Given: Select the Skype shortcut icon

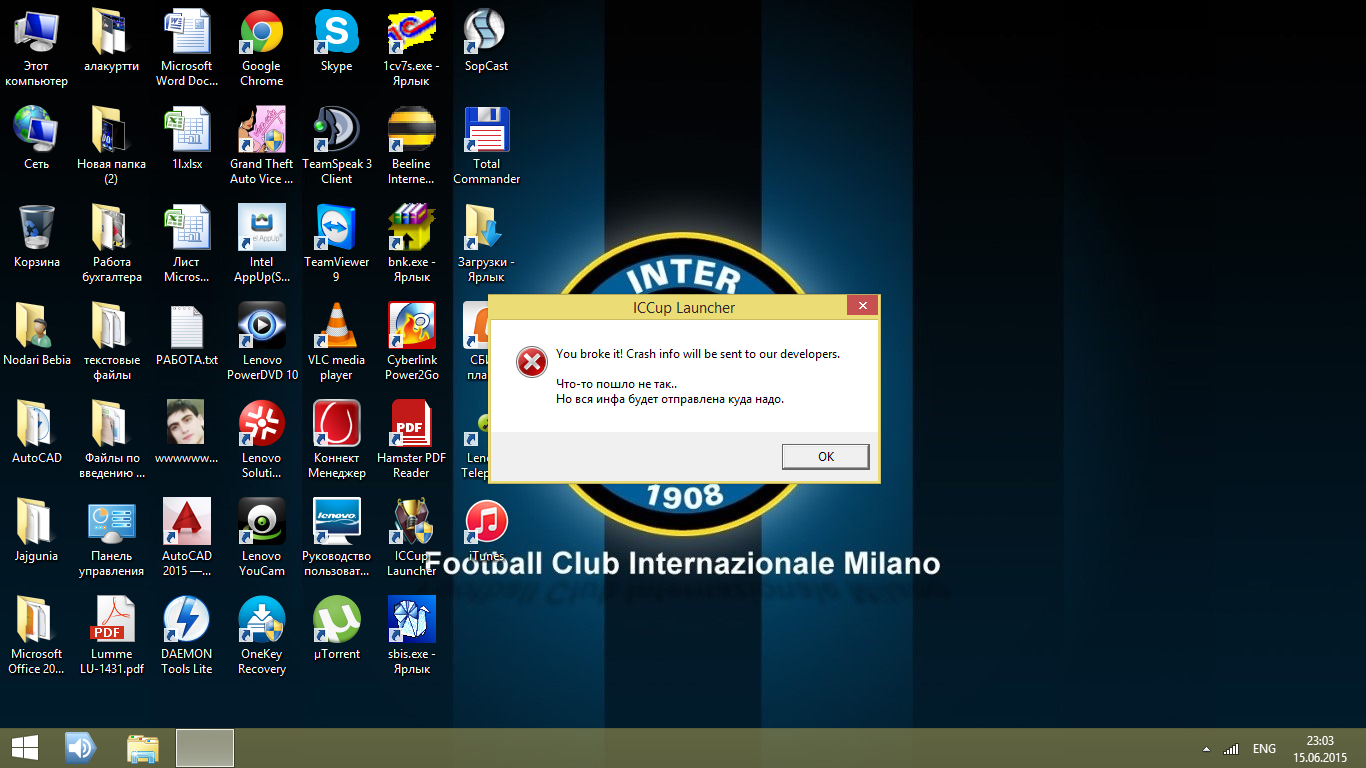Looking at the screenshot, I should coord(336,41).
